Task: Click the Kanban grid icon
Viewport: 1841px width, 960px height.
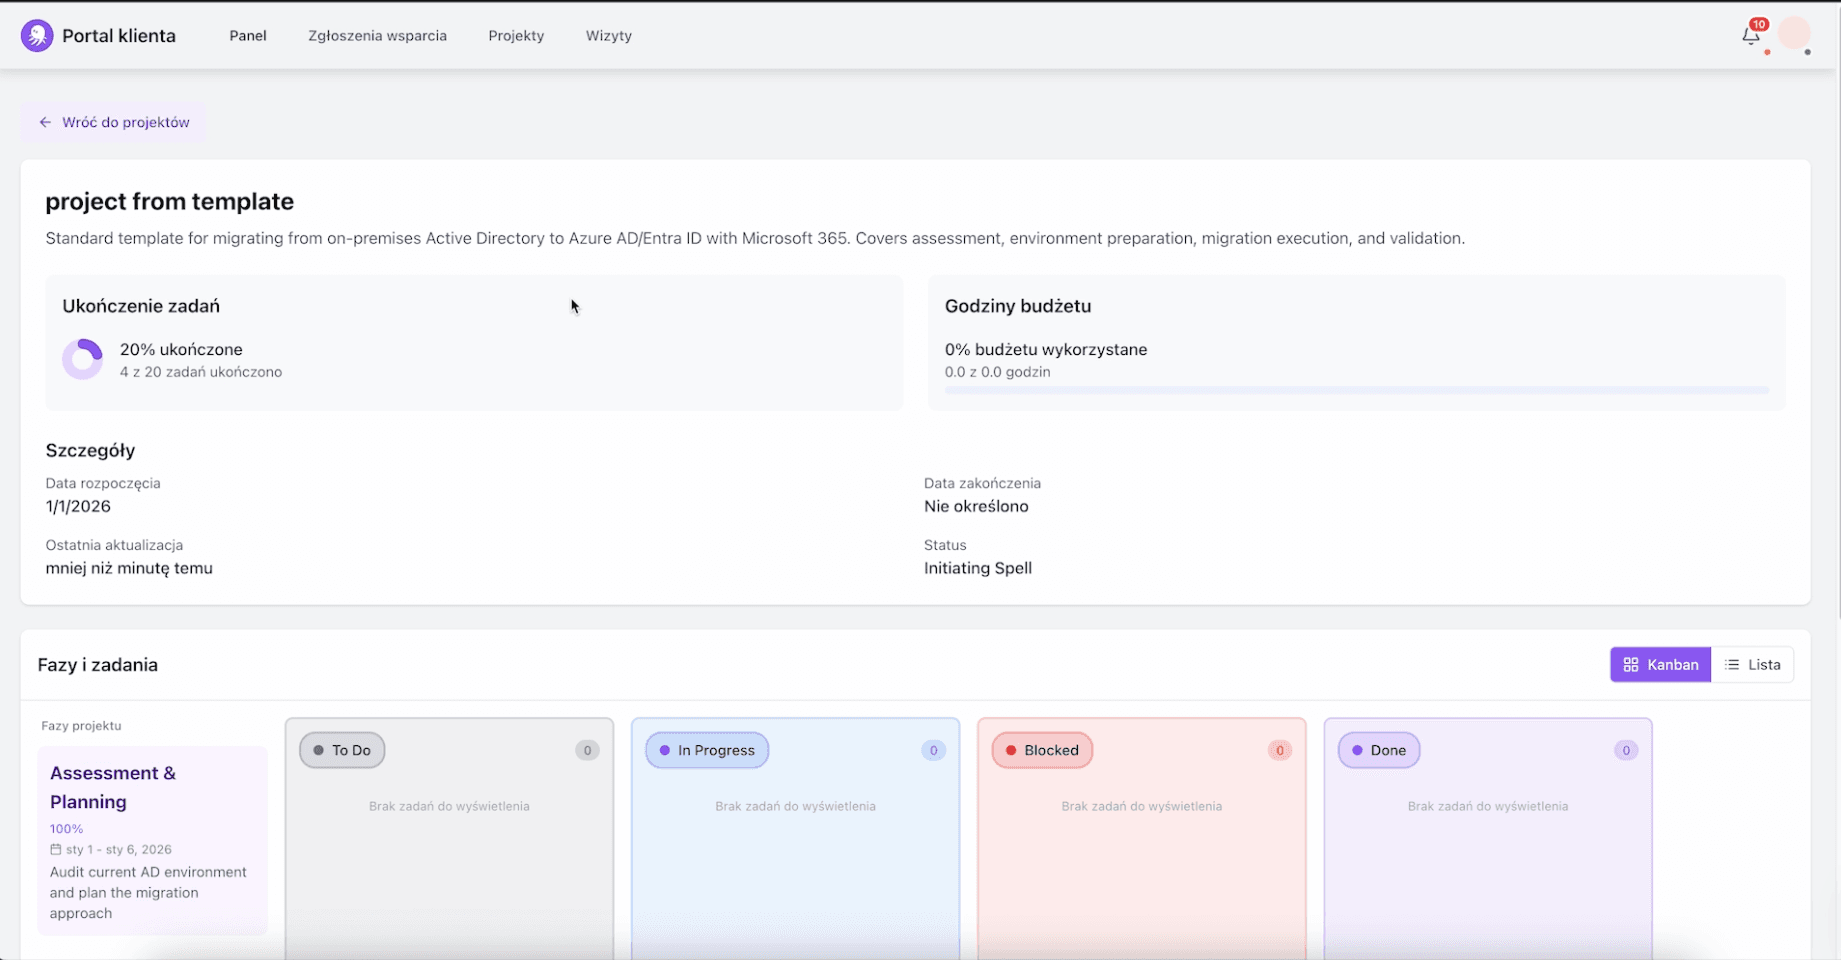Action: coord(1632,664)
